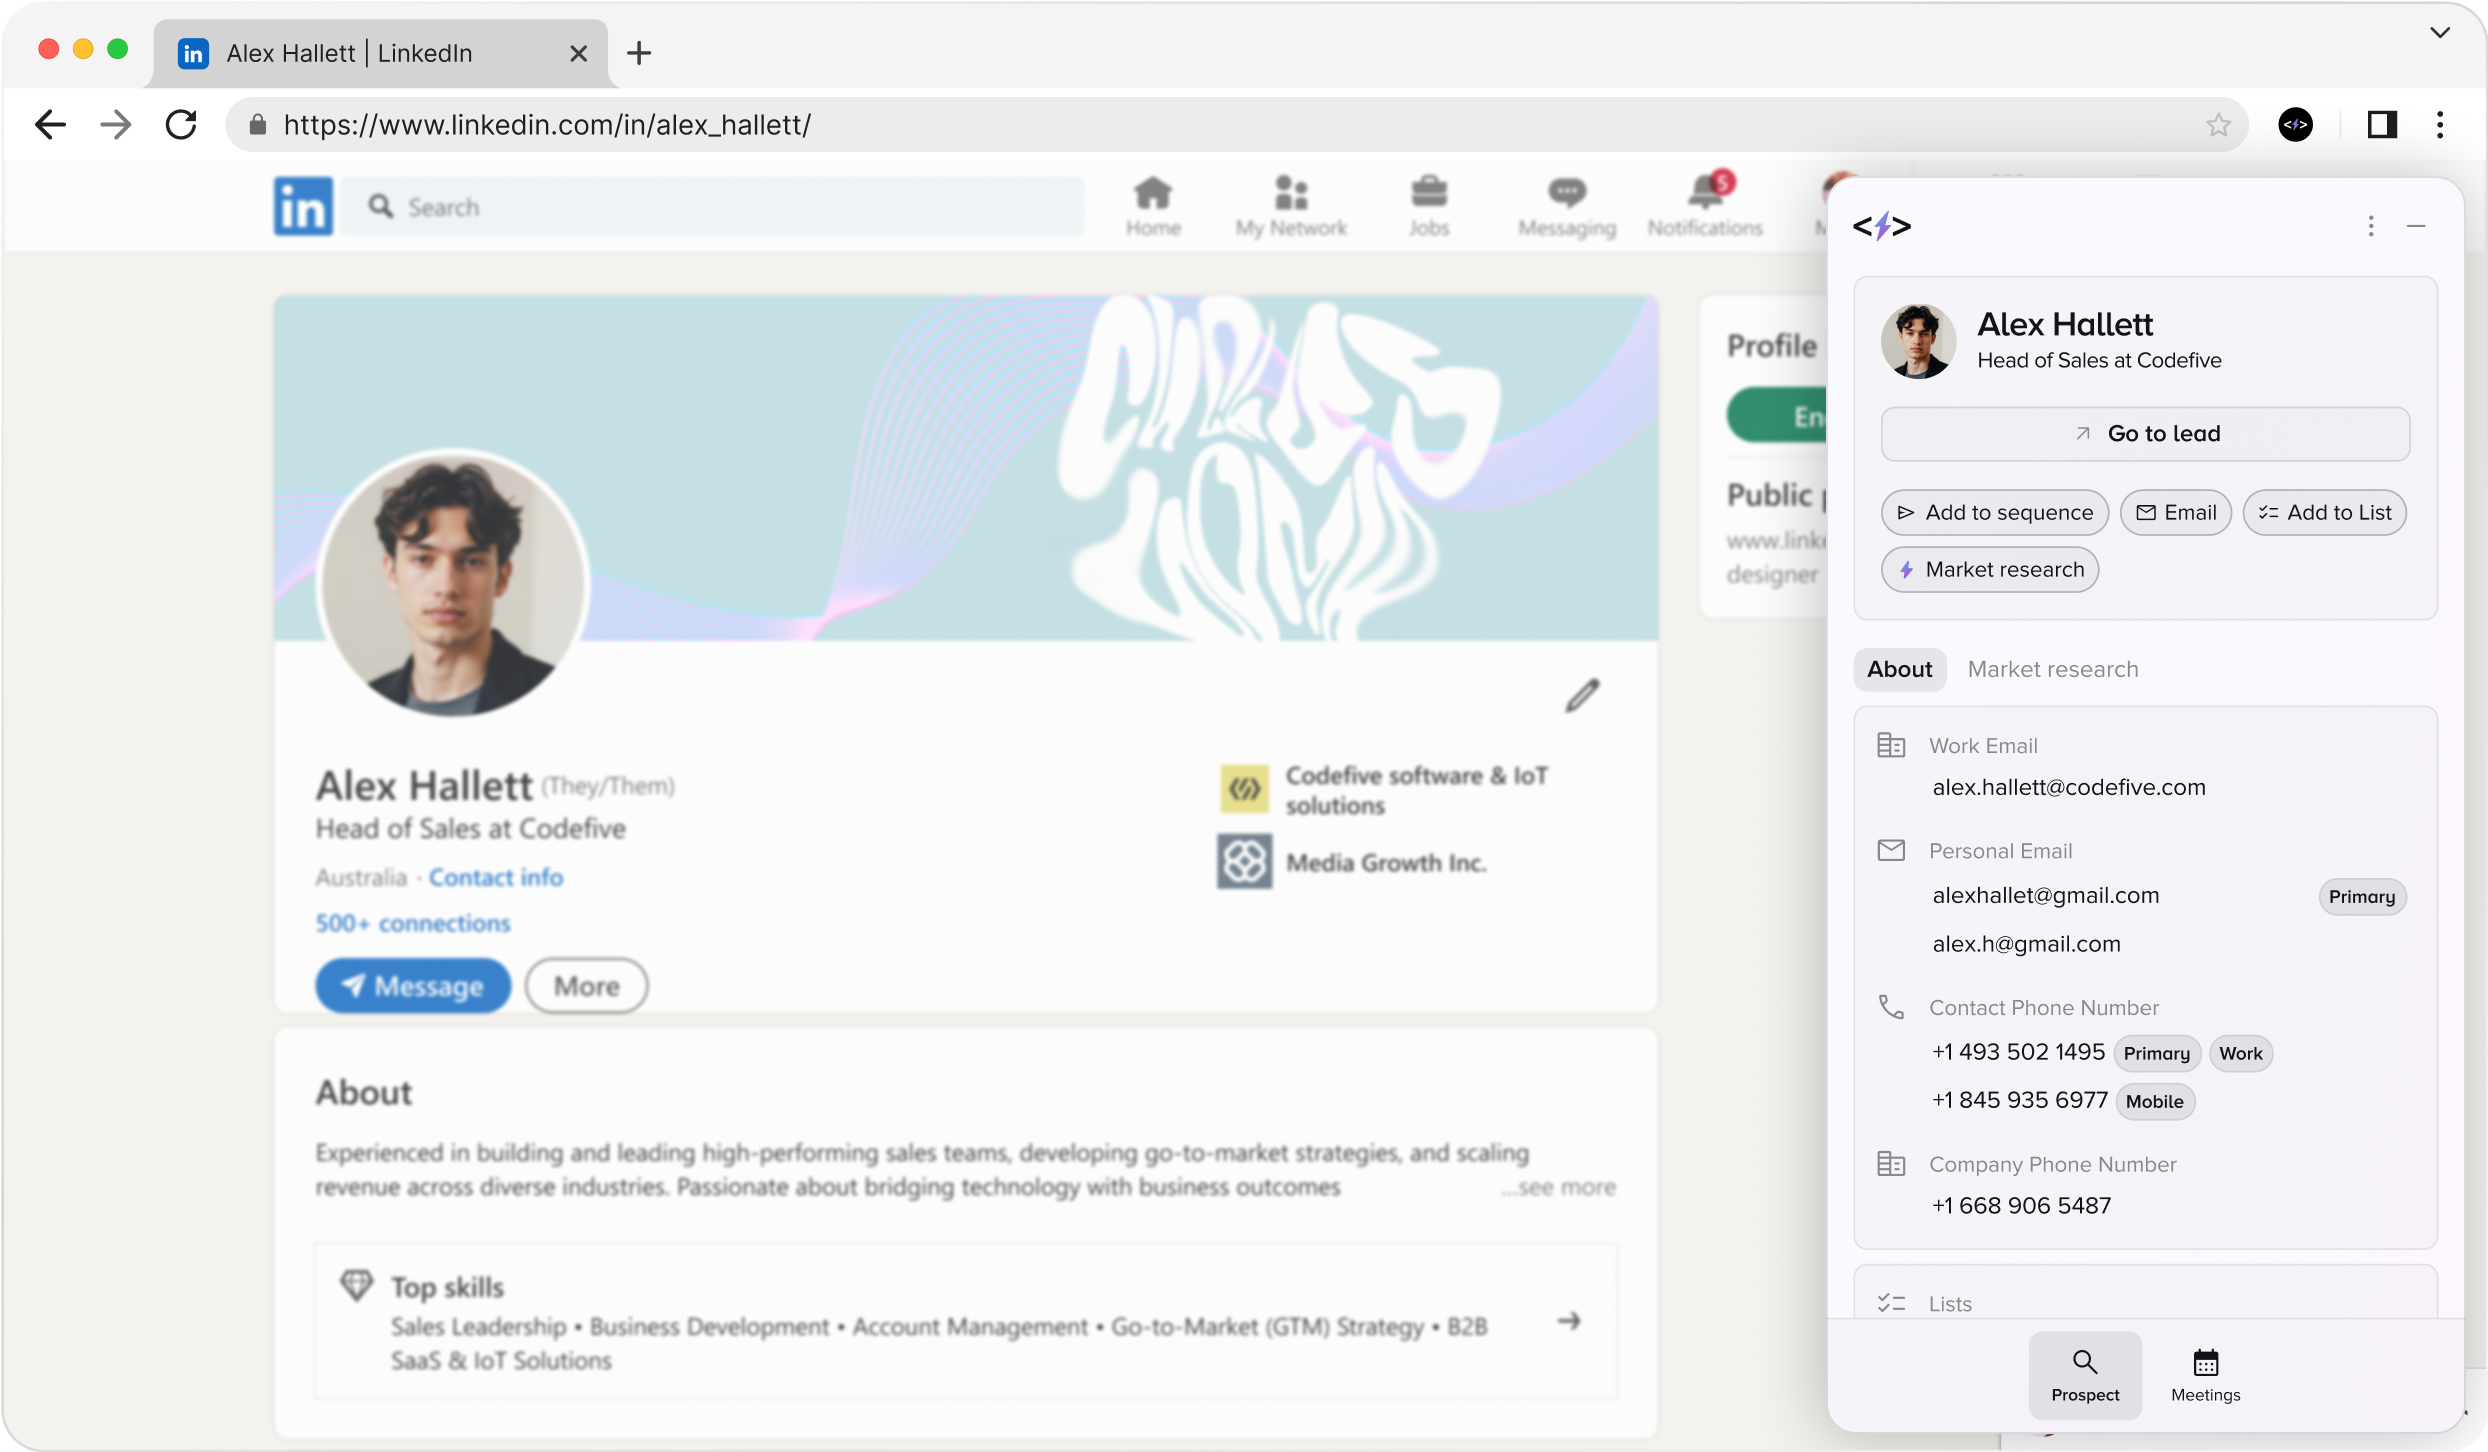Viewport: 2488px width, 1452px height.
Task: Open the browser side panel icon
Action: coord(2382,125)
